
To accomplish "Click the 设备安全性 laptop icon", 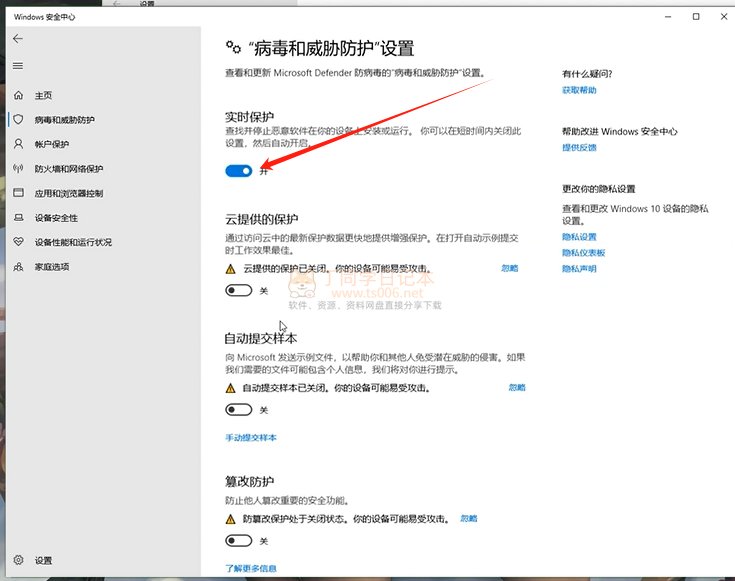I will point(18,218).
